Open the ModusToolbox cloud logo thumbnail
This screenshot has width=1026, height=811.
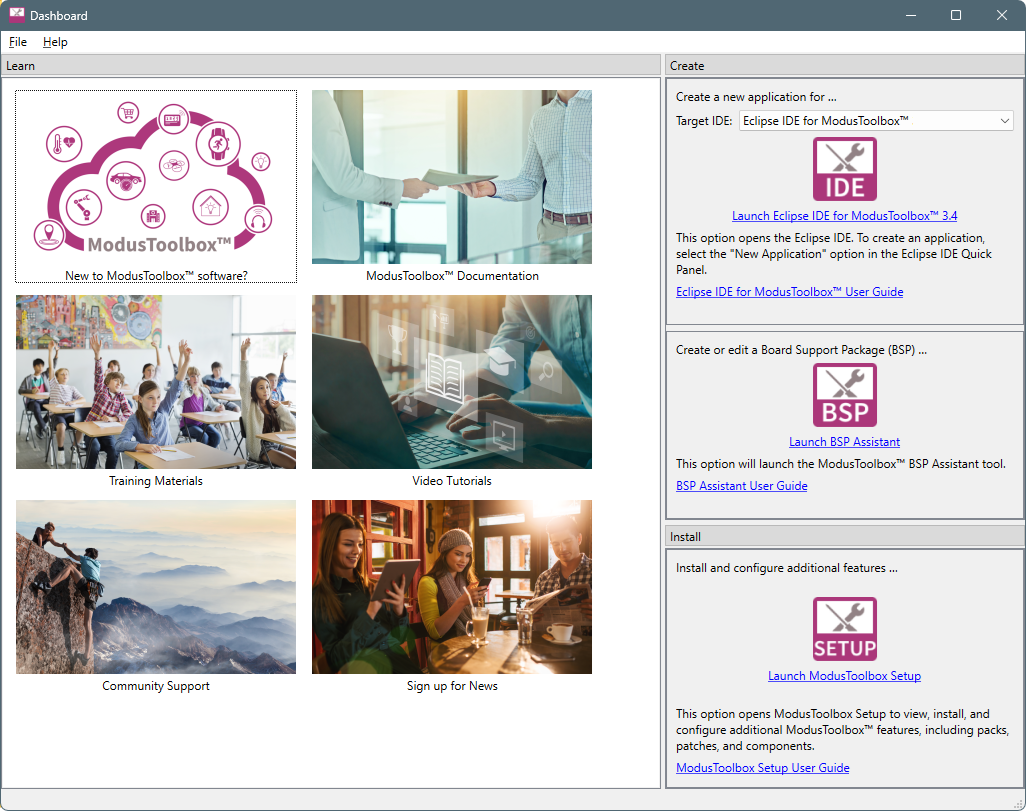(156, 177)
